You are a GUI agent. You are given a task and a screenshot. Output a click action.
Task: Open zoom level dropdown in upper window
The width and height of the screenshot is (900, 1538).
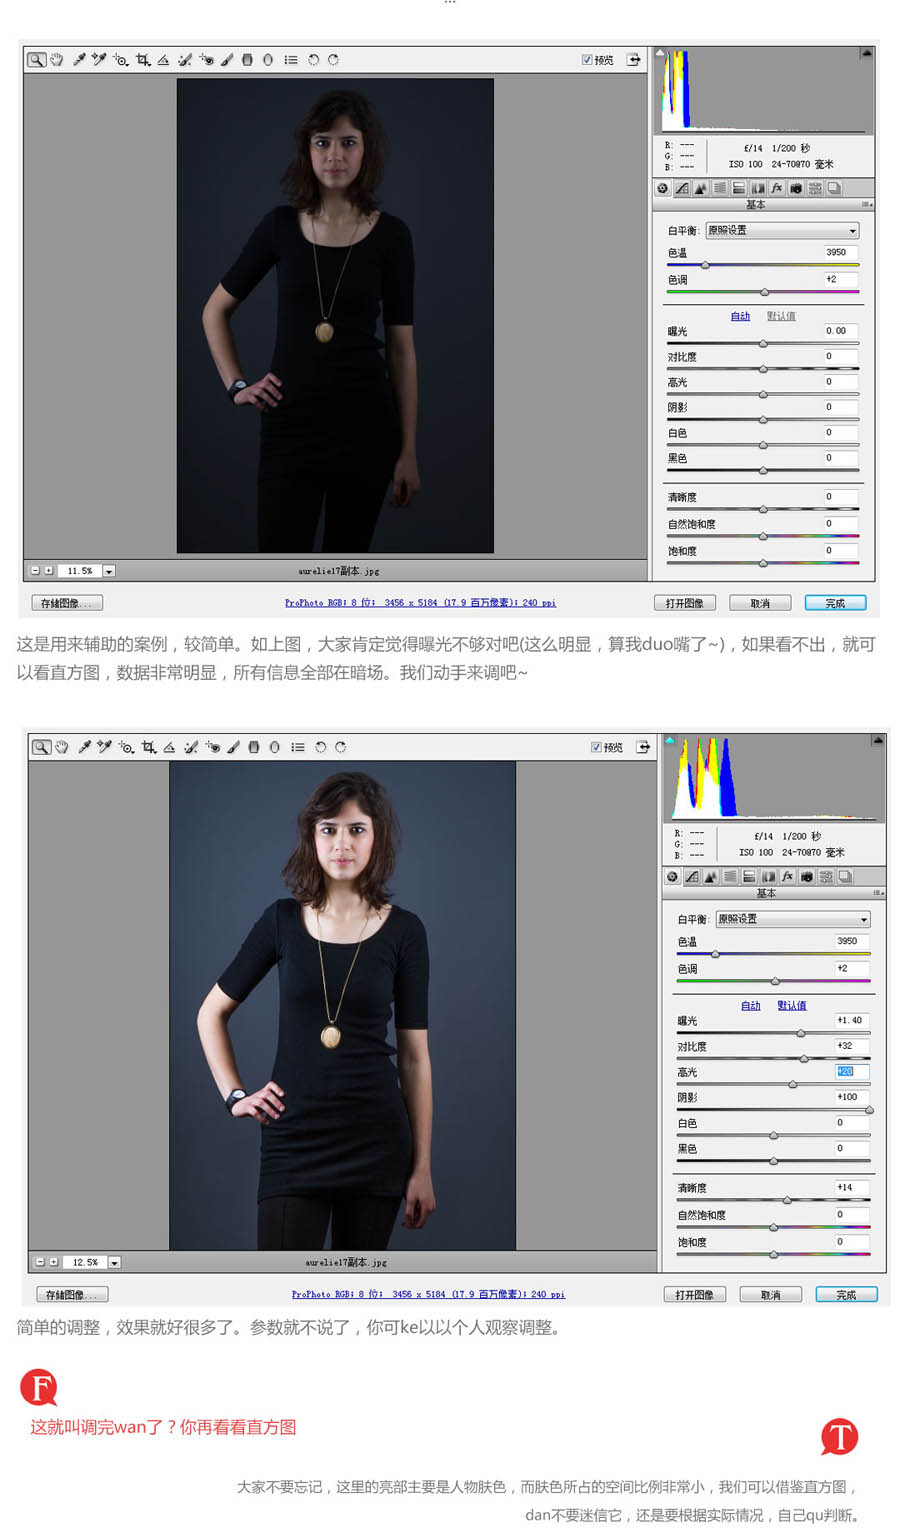pyautogui.click(x=109, y=571)
